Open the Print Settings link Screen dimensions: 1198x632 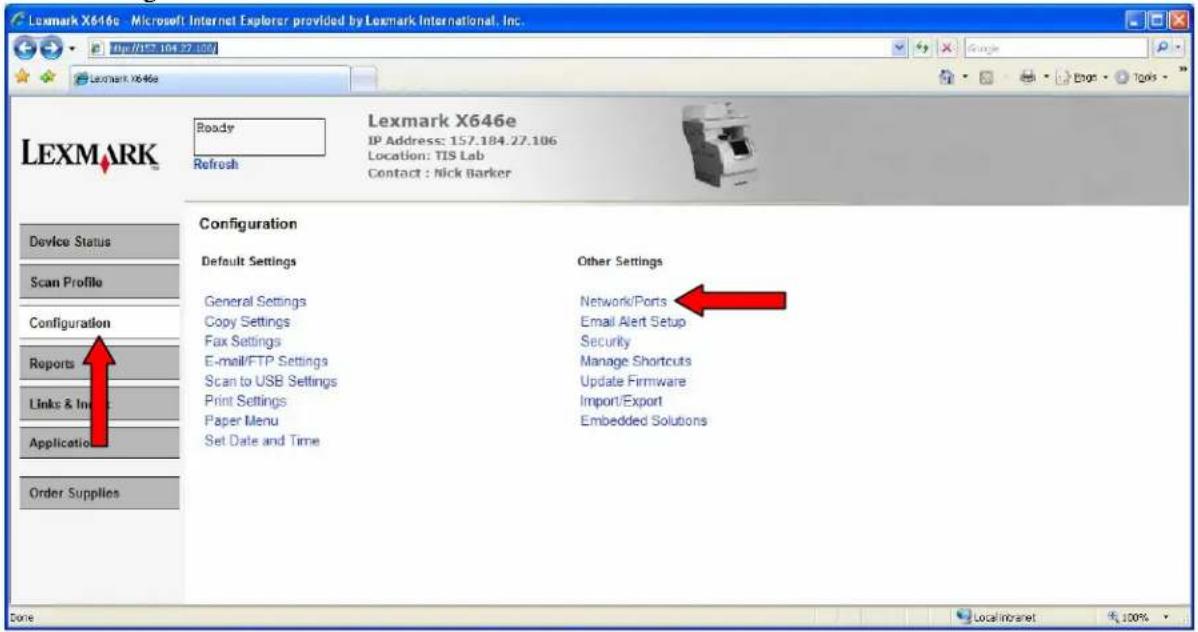click(x=245, y=401)
